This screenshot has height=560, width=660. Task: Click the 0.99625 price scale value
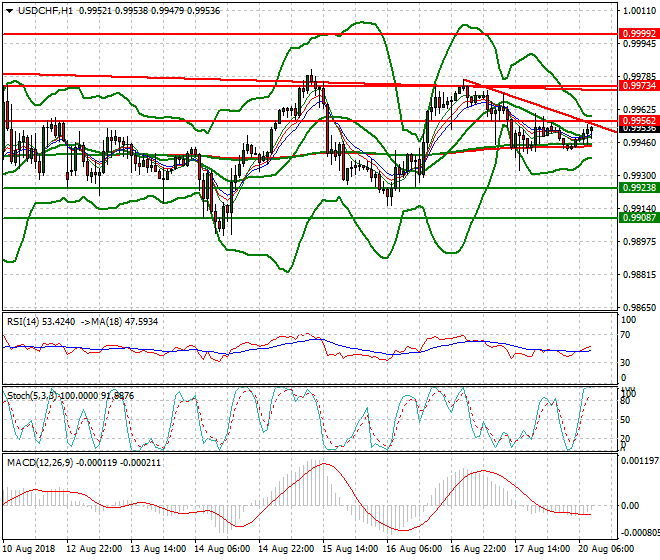[x=639, y=110]
